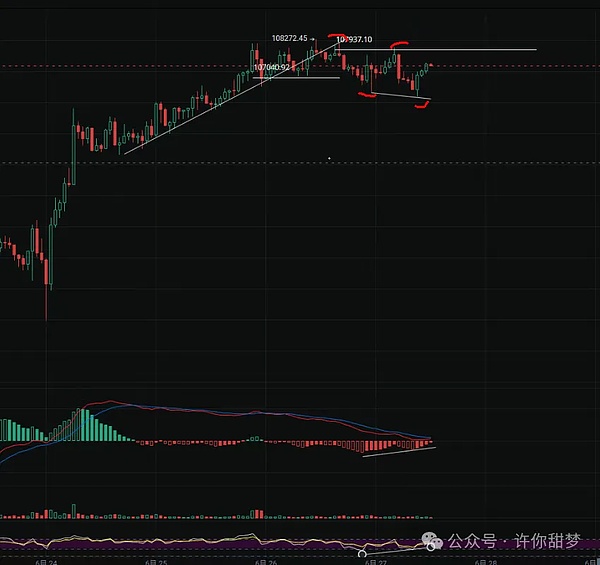Viewport: 600px width, 565px height.
Task: Click the 107937.10 price label
Action: tap(358, 40)
